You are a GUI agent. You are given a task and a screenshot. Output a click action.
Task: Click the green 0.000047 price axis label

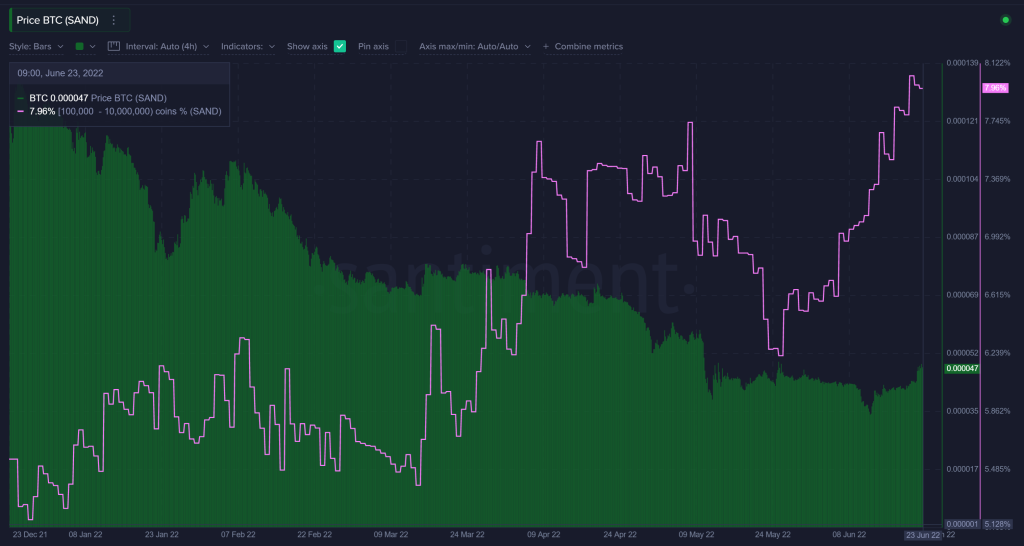pyautogui.click(x=961, y=369)
